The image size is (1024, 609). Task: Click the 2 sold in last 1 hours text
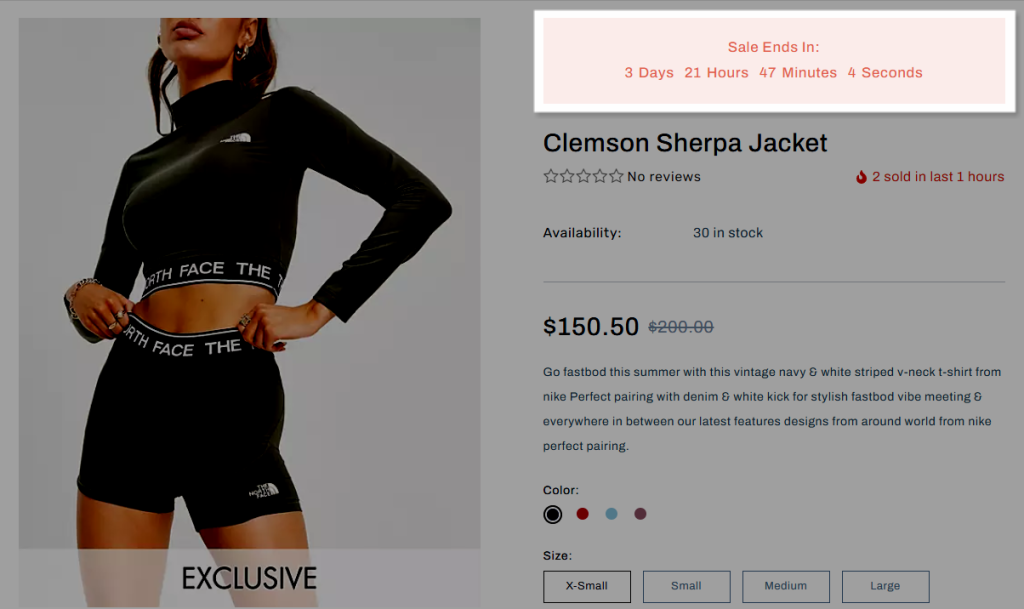pyautogui.click(x=938, y=176)
